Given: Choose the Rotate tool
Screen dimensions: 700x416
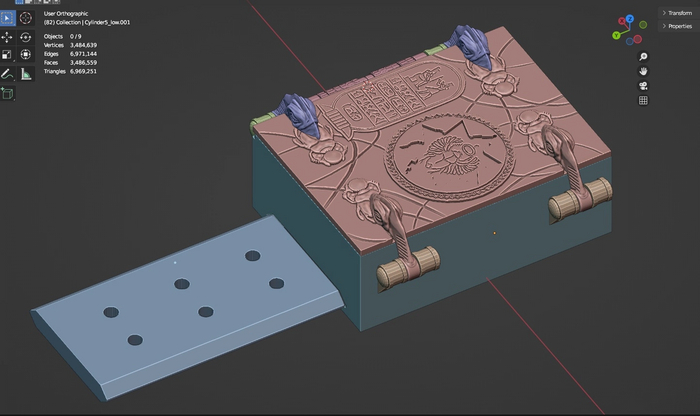Looking at the screenshot, I should coord(25,37).
